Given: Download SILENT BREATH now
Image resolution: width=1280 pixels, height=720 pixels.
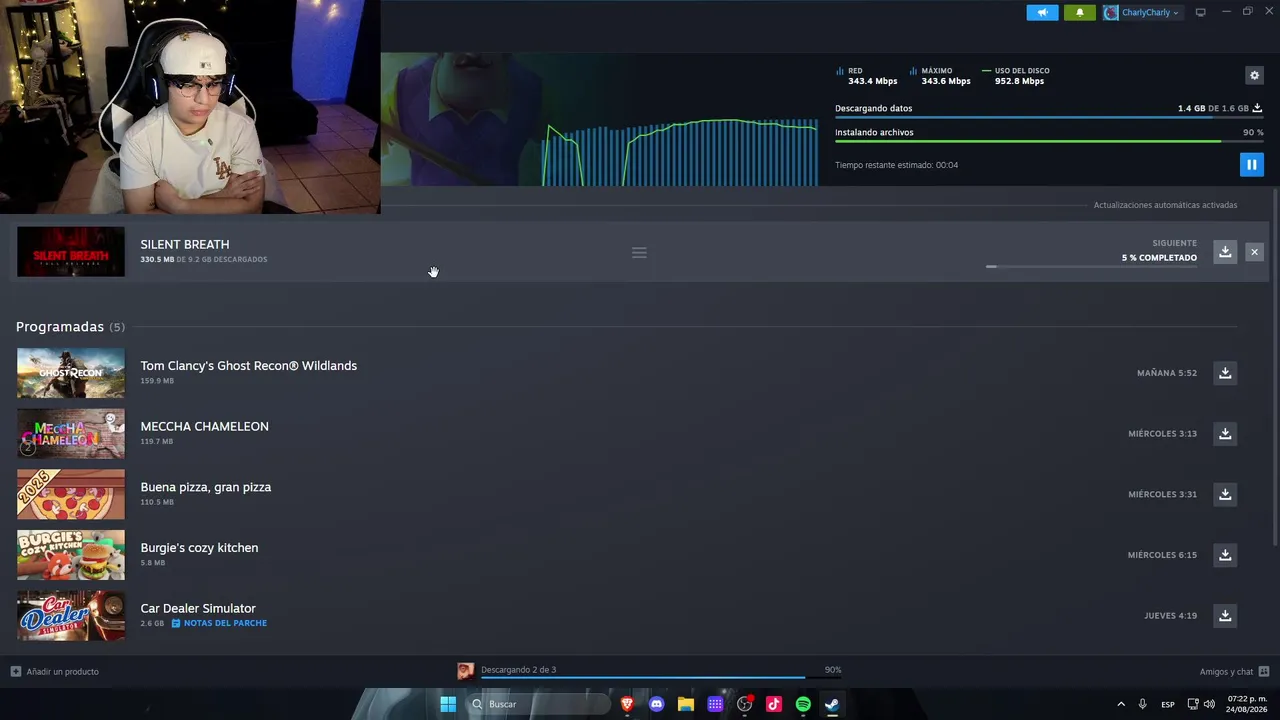Looking at the screenshot, I should click(x=1225, y=252).
